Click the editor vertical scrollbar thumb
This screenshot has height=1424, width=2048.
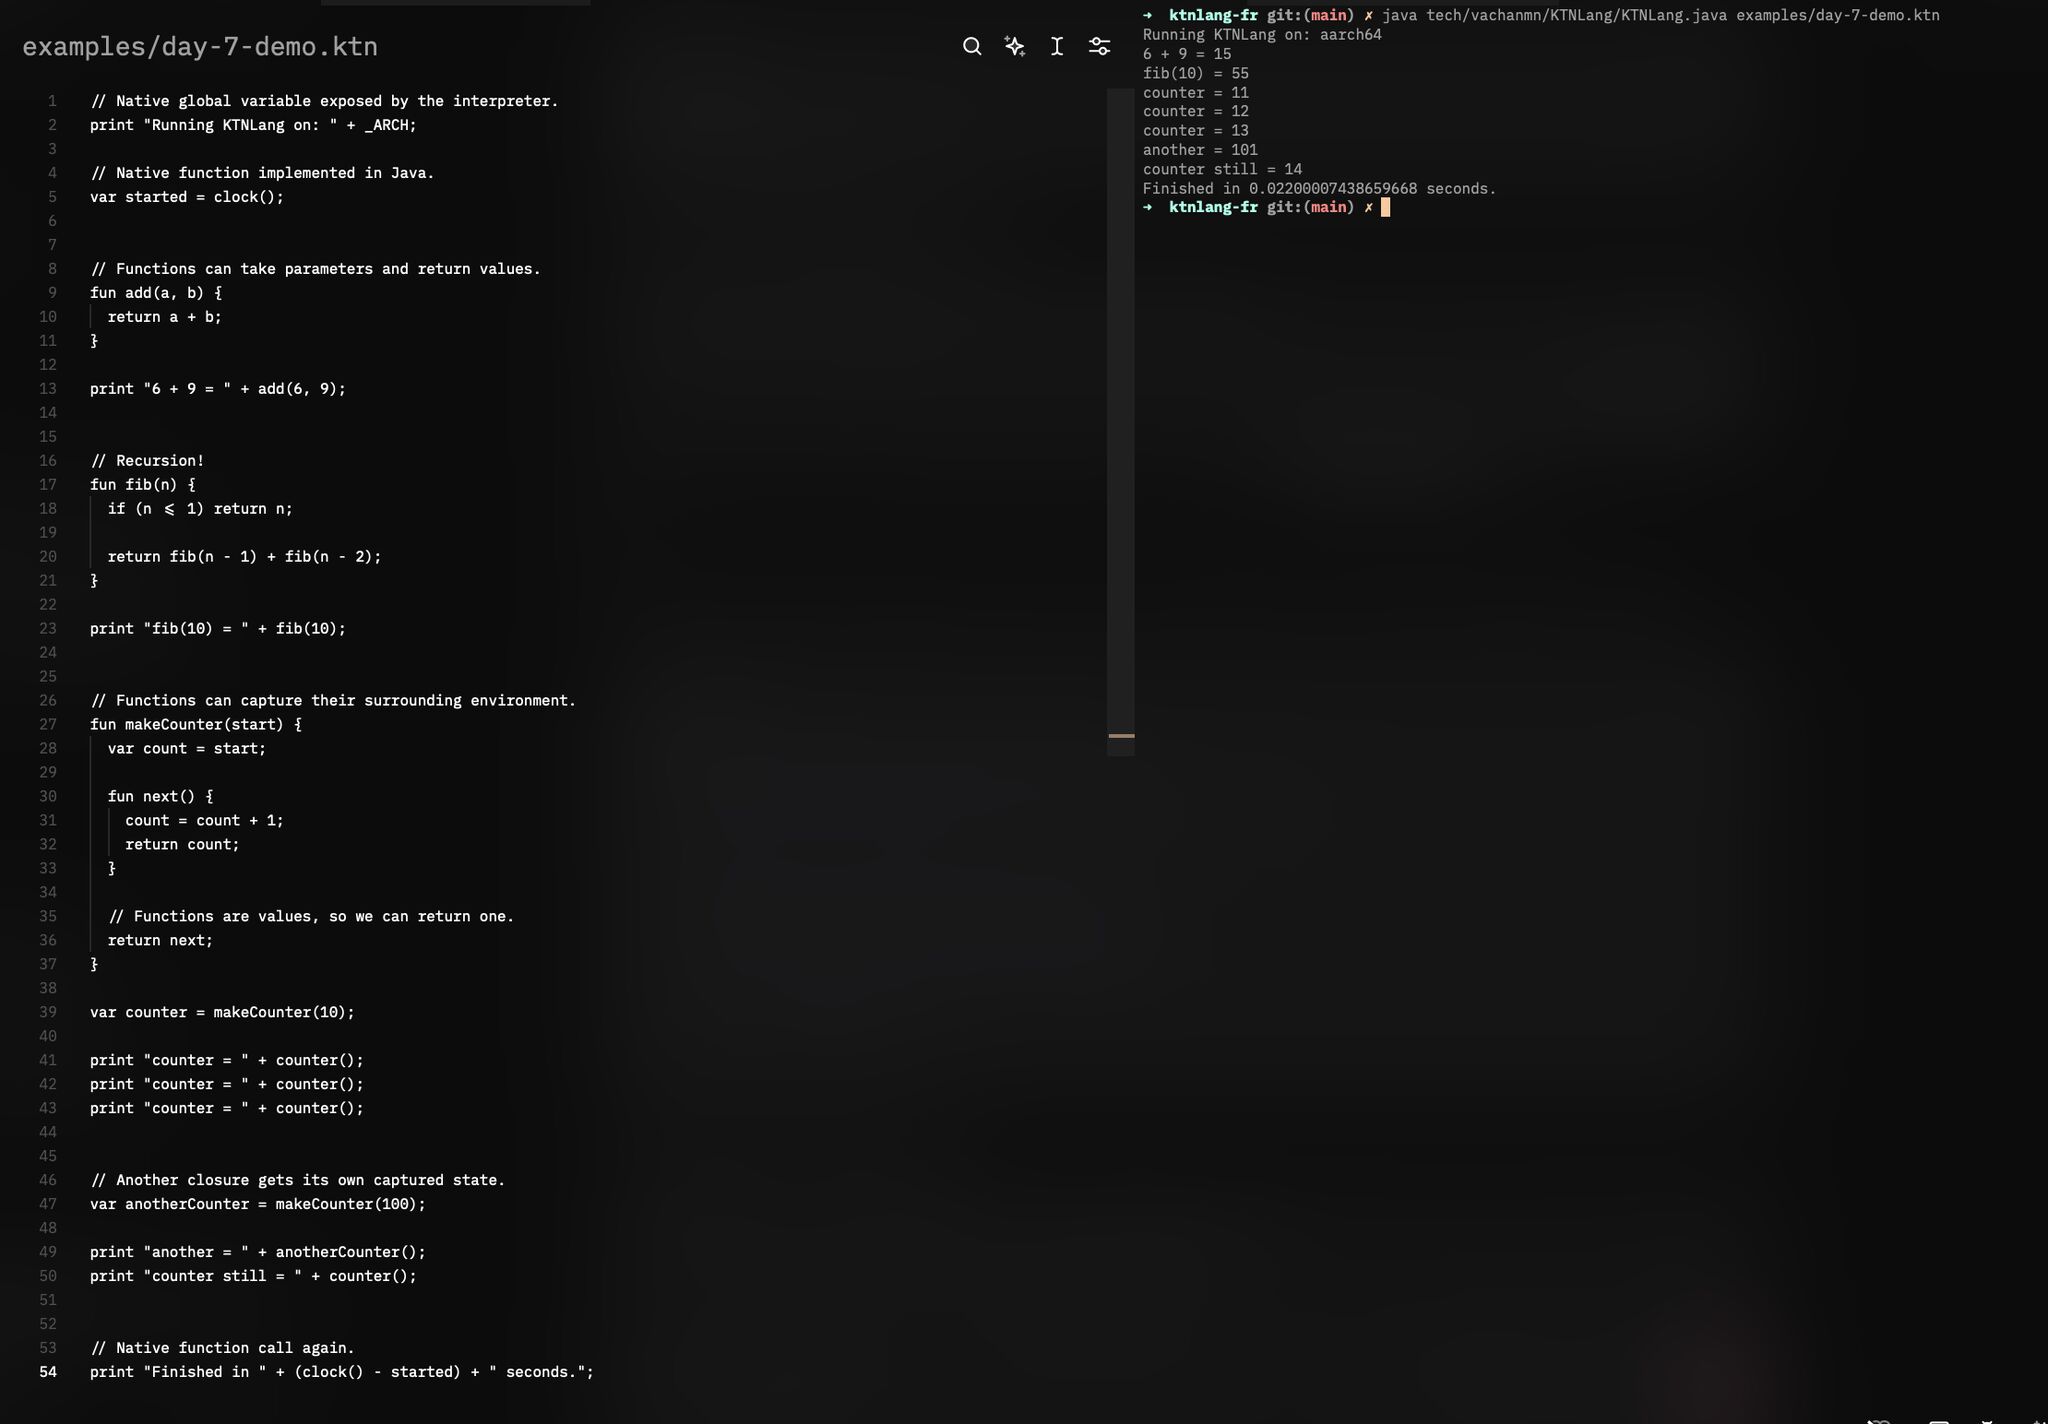[x=1120, y=422]
